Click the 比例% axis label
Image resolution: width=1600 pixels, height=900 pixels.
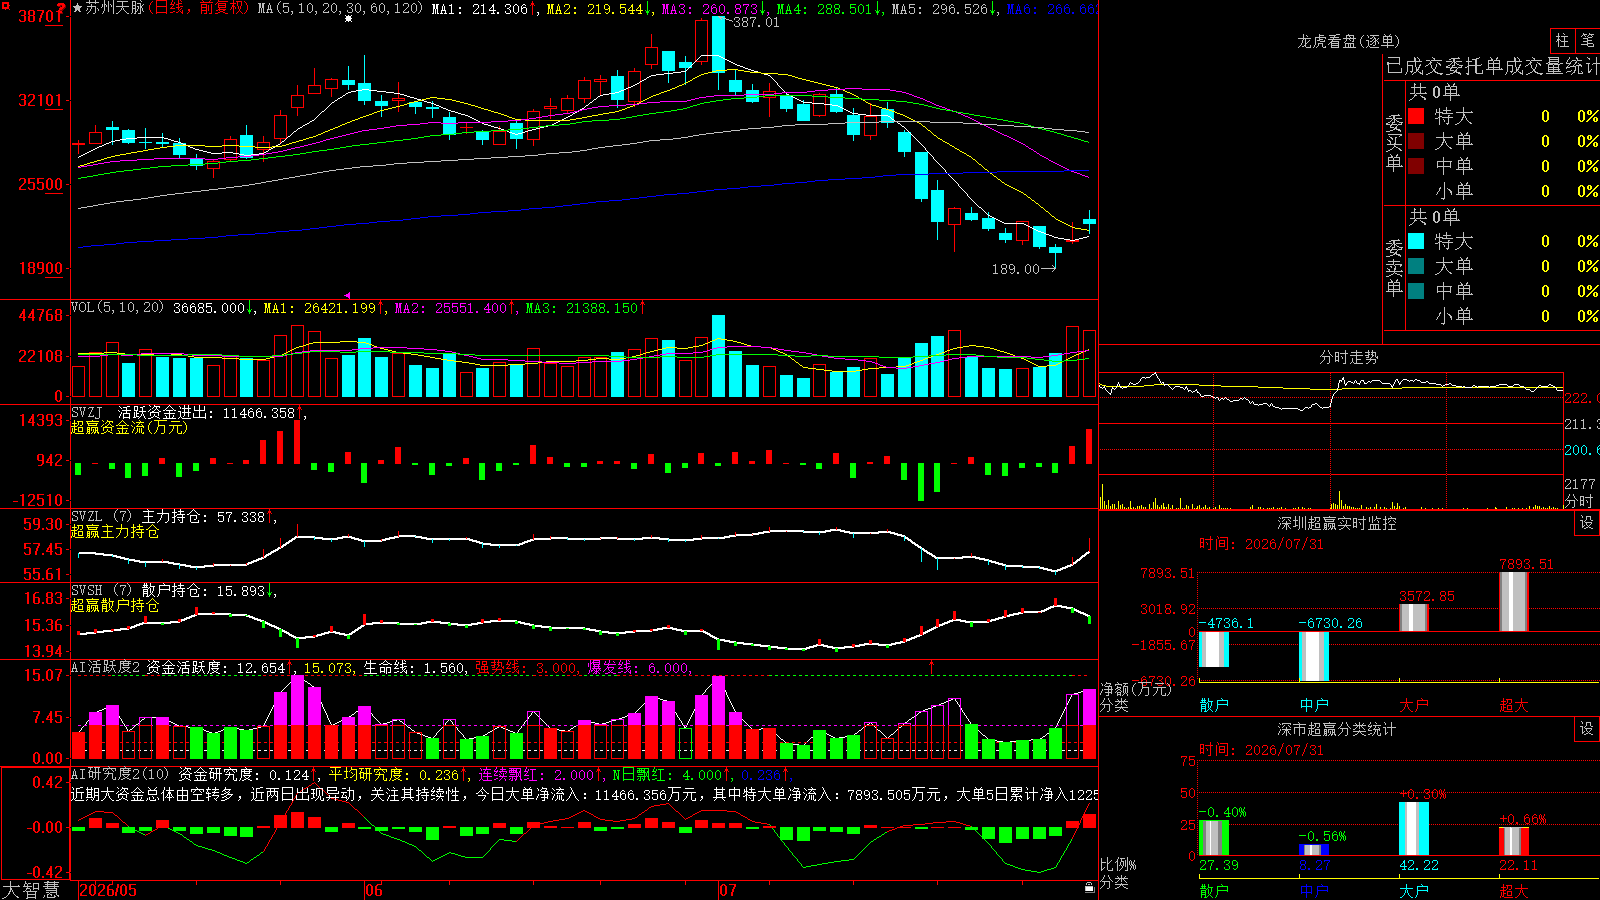pos(1118,864)
